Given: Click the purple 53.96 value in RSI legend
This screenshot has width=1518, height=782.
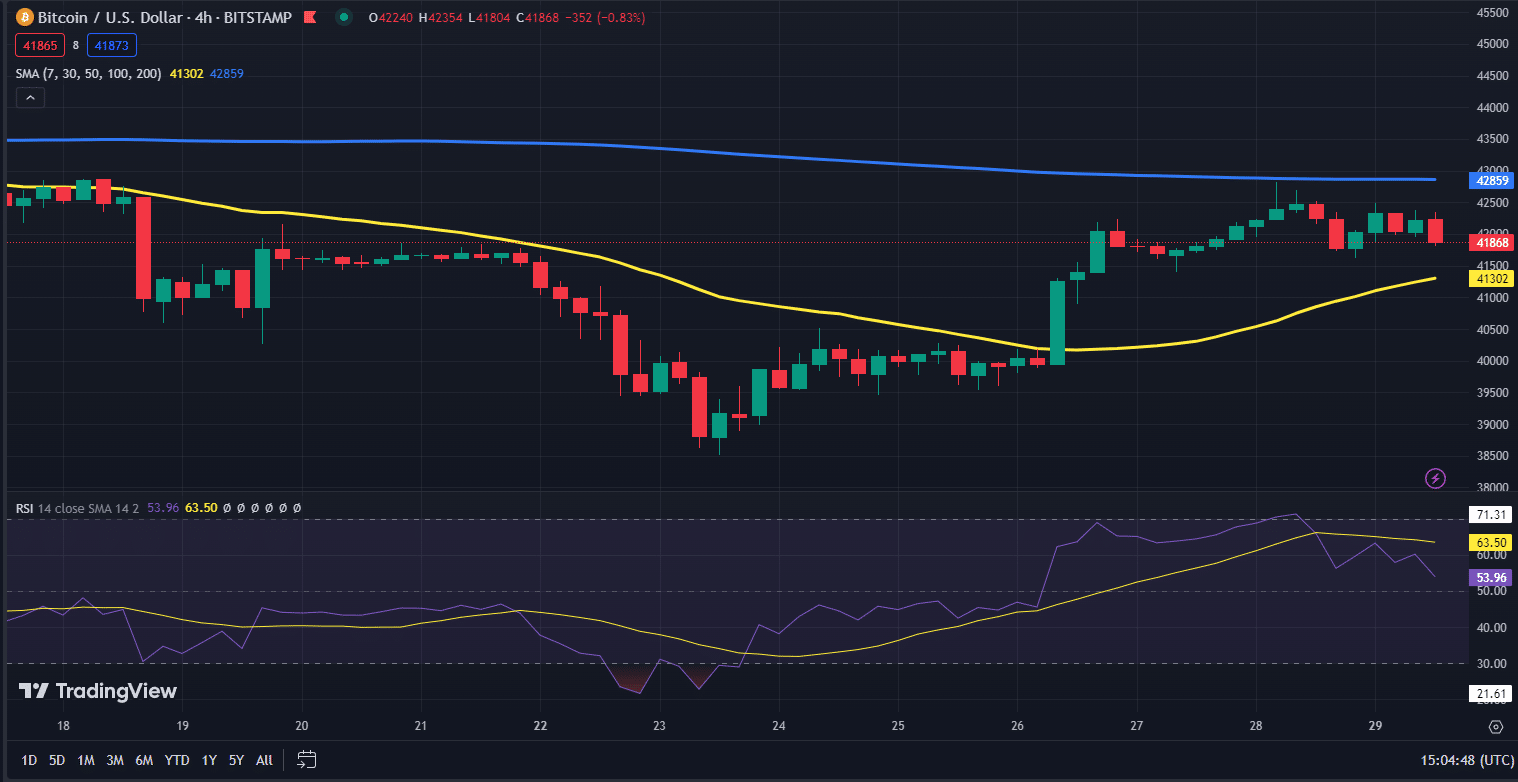Looking at the screenshot, I should (163, 508).
